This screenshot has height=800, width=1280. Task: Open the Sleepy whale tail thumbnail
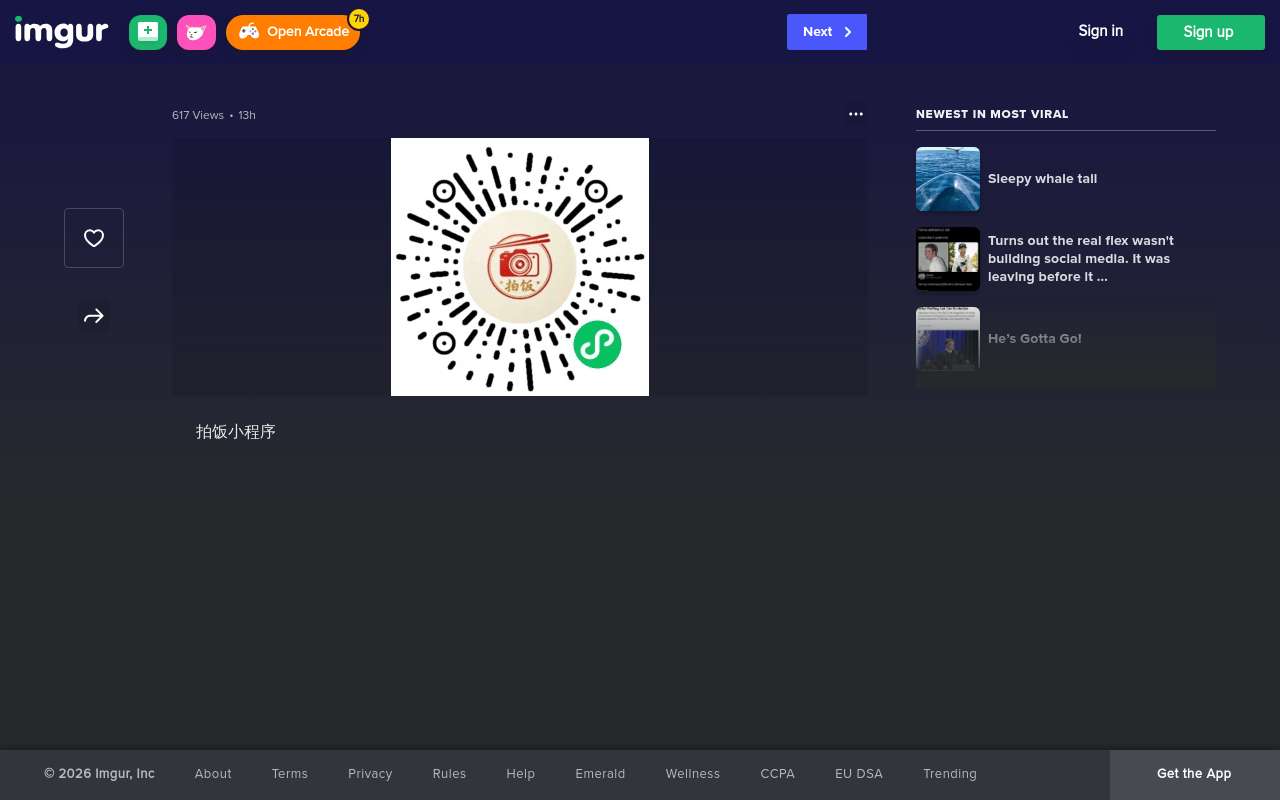point(948,179)
